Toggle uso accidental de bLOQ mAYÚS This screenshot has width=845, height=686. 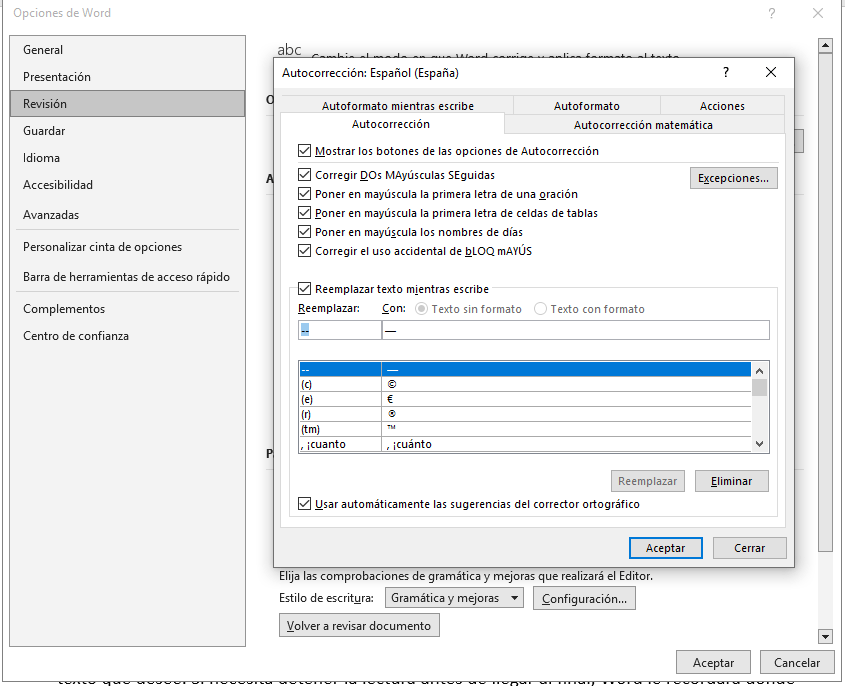point(304,251)
